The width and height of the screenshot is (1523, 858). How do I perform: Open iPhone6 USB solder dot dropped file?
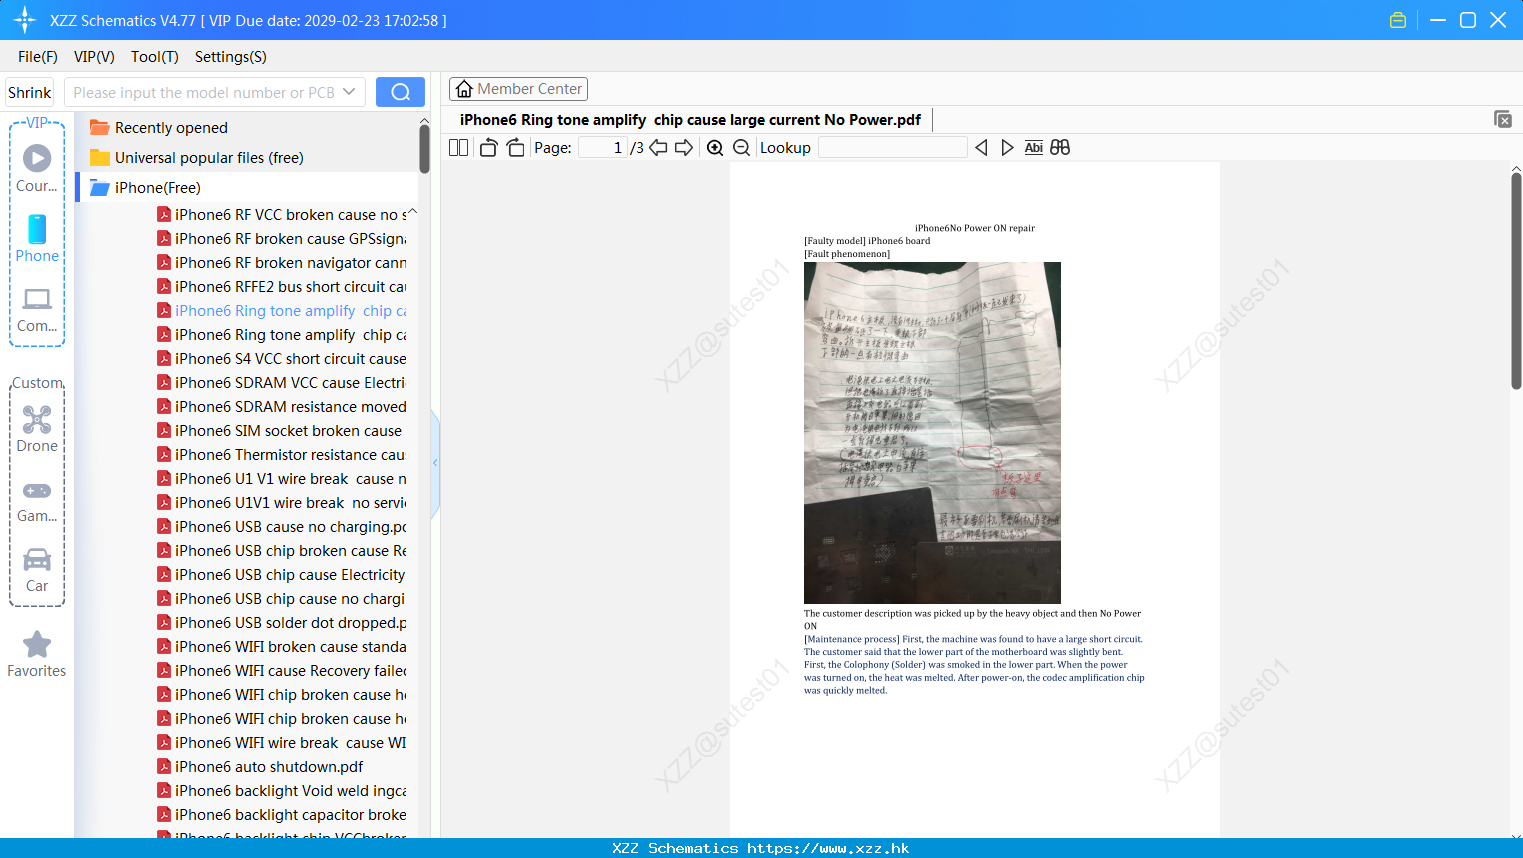(x=282, y=623)
